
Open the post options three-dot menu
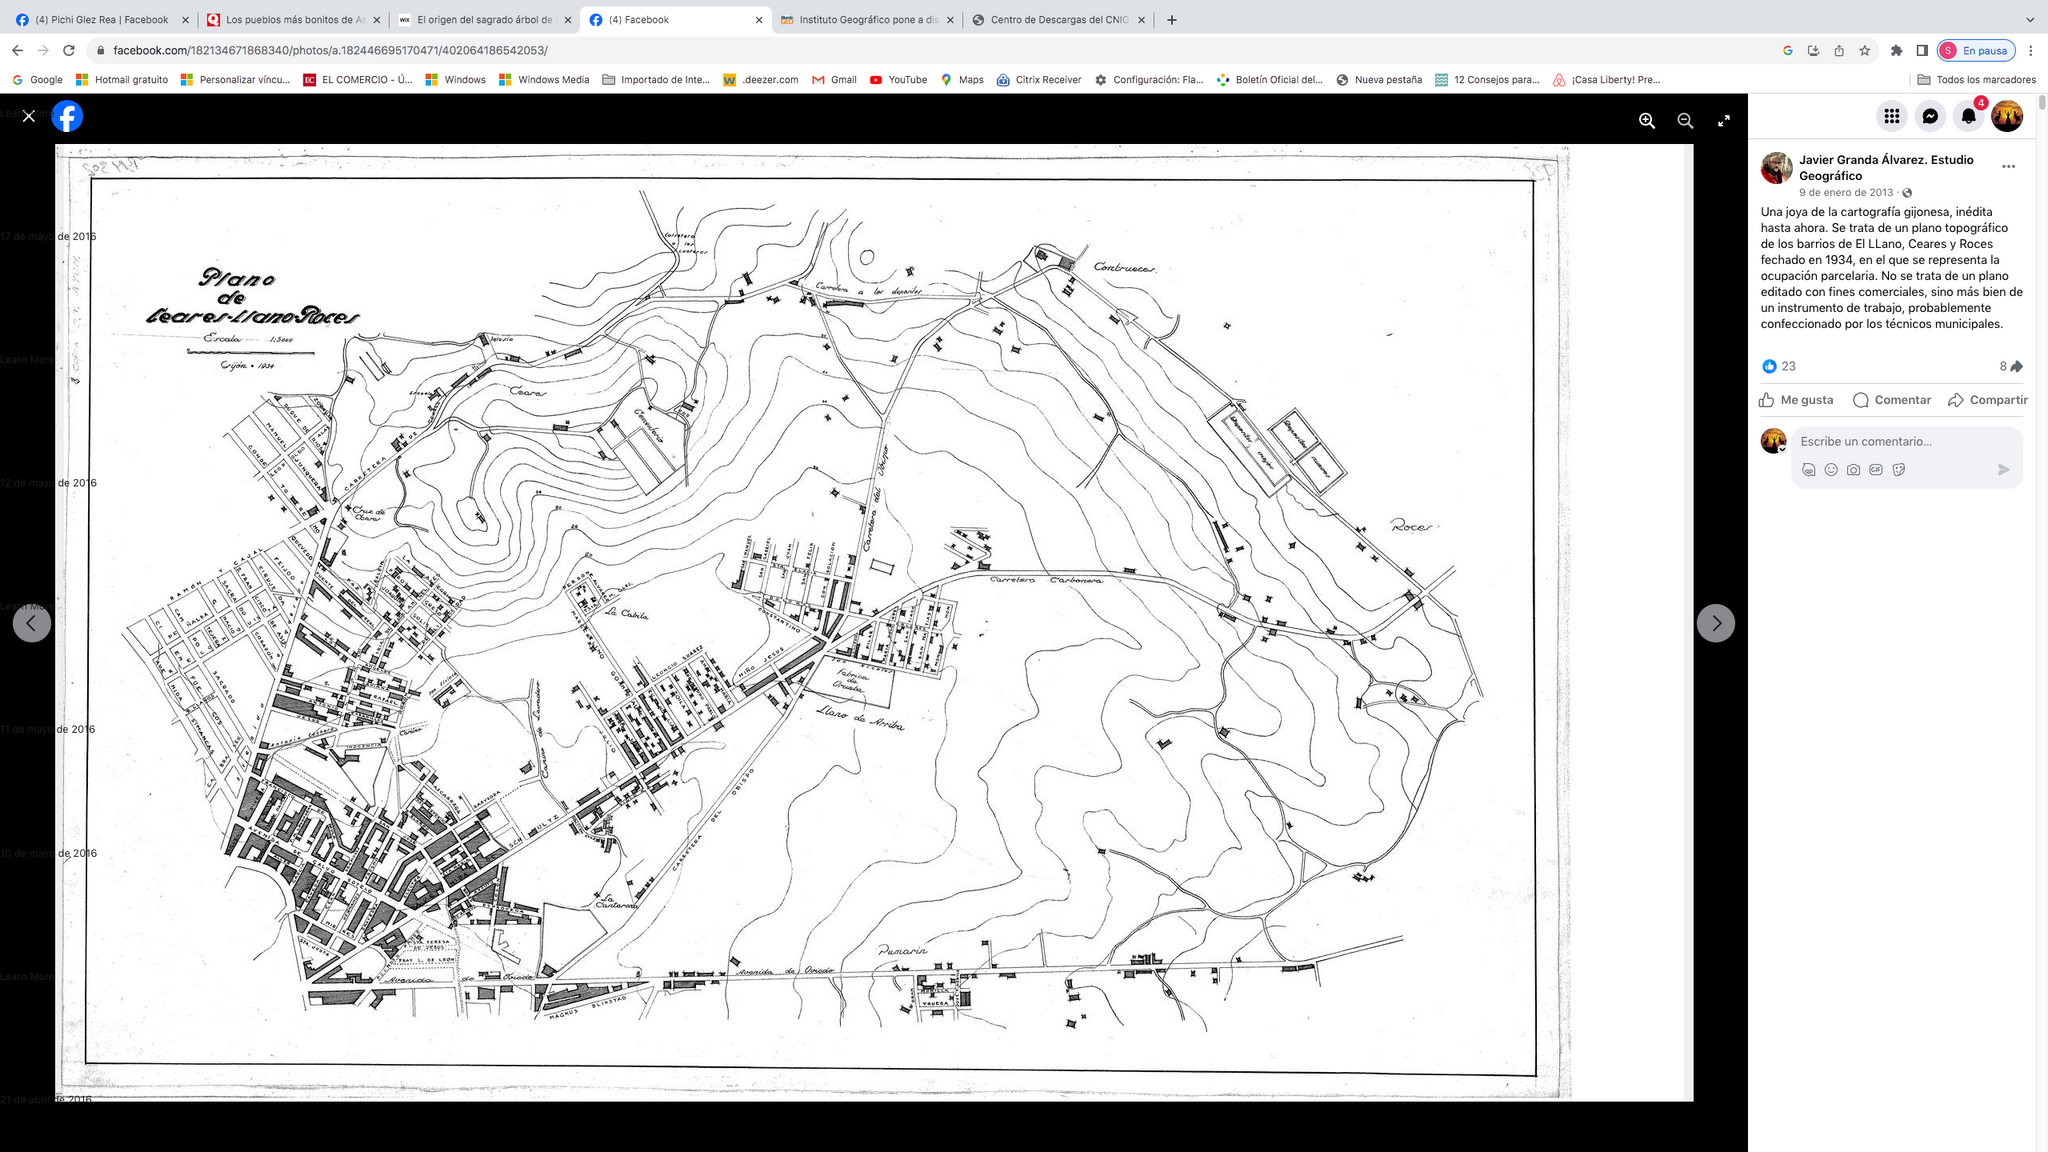point(2008,167)
